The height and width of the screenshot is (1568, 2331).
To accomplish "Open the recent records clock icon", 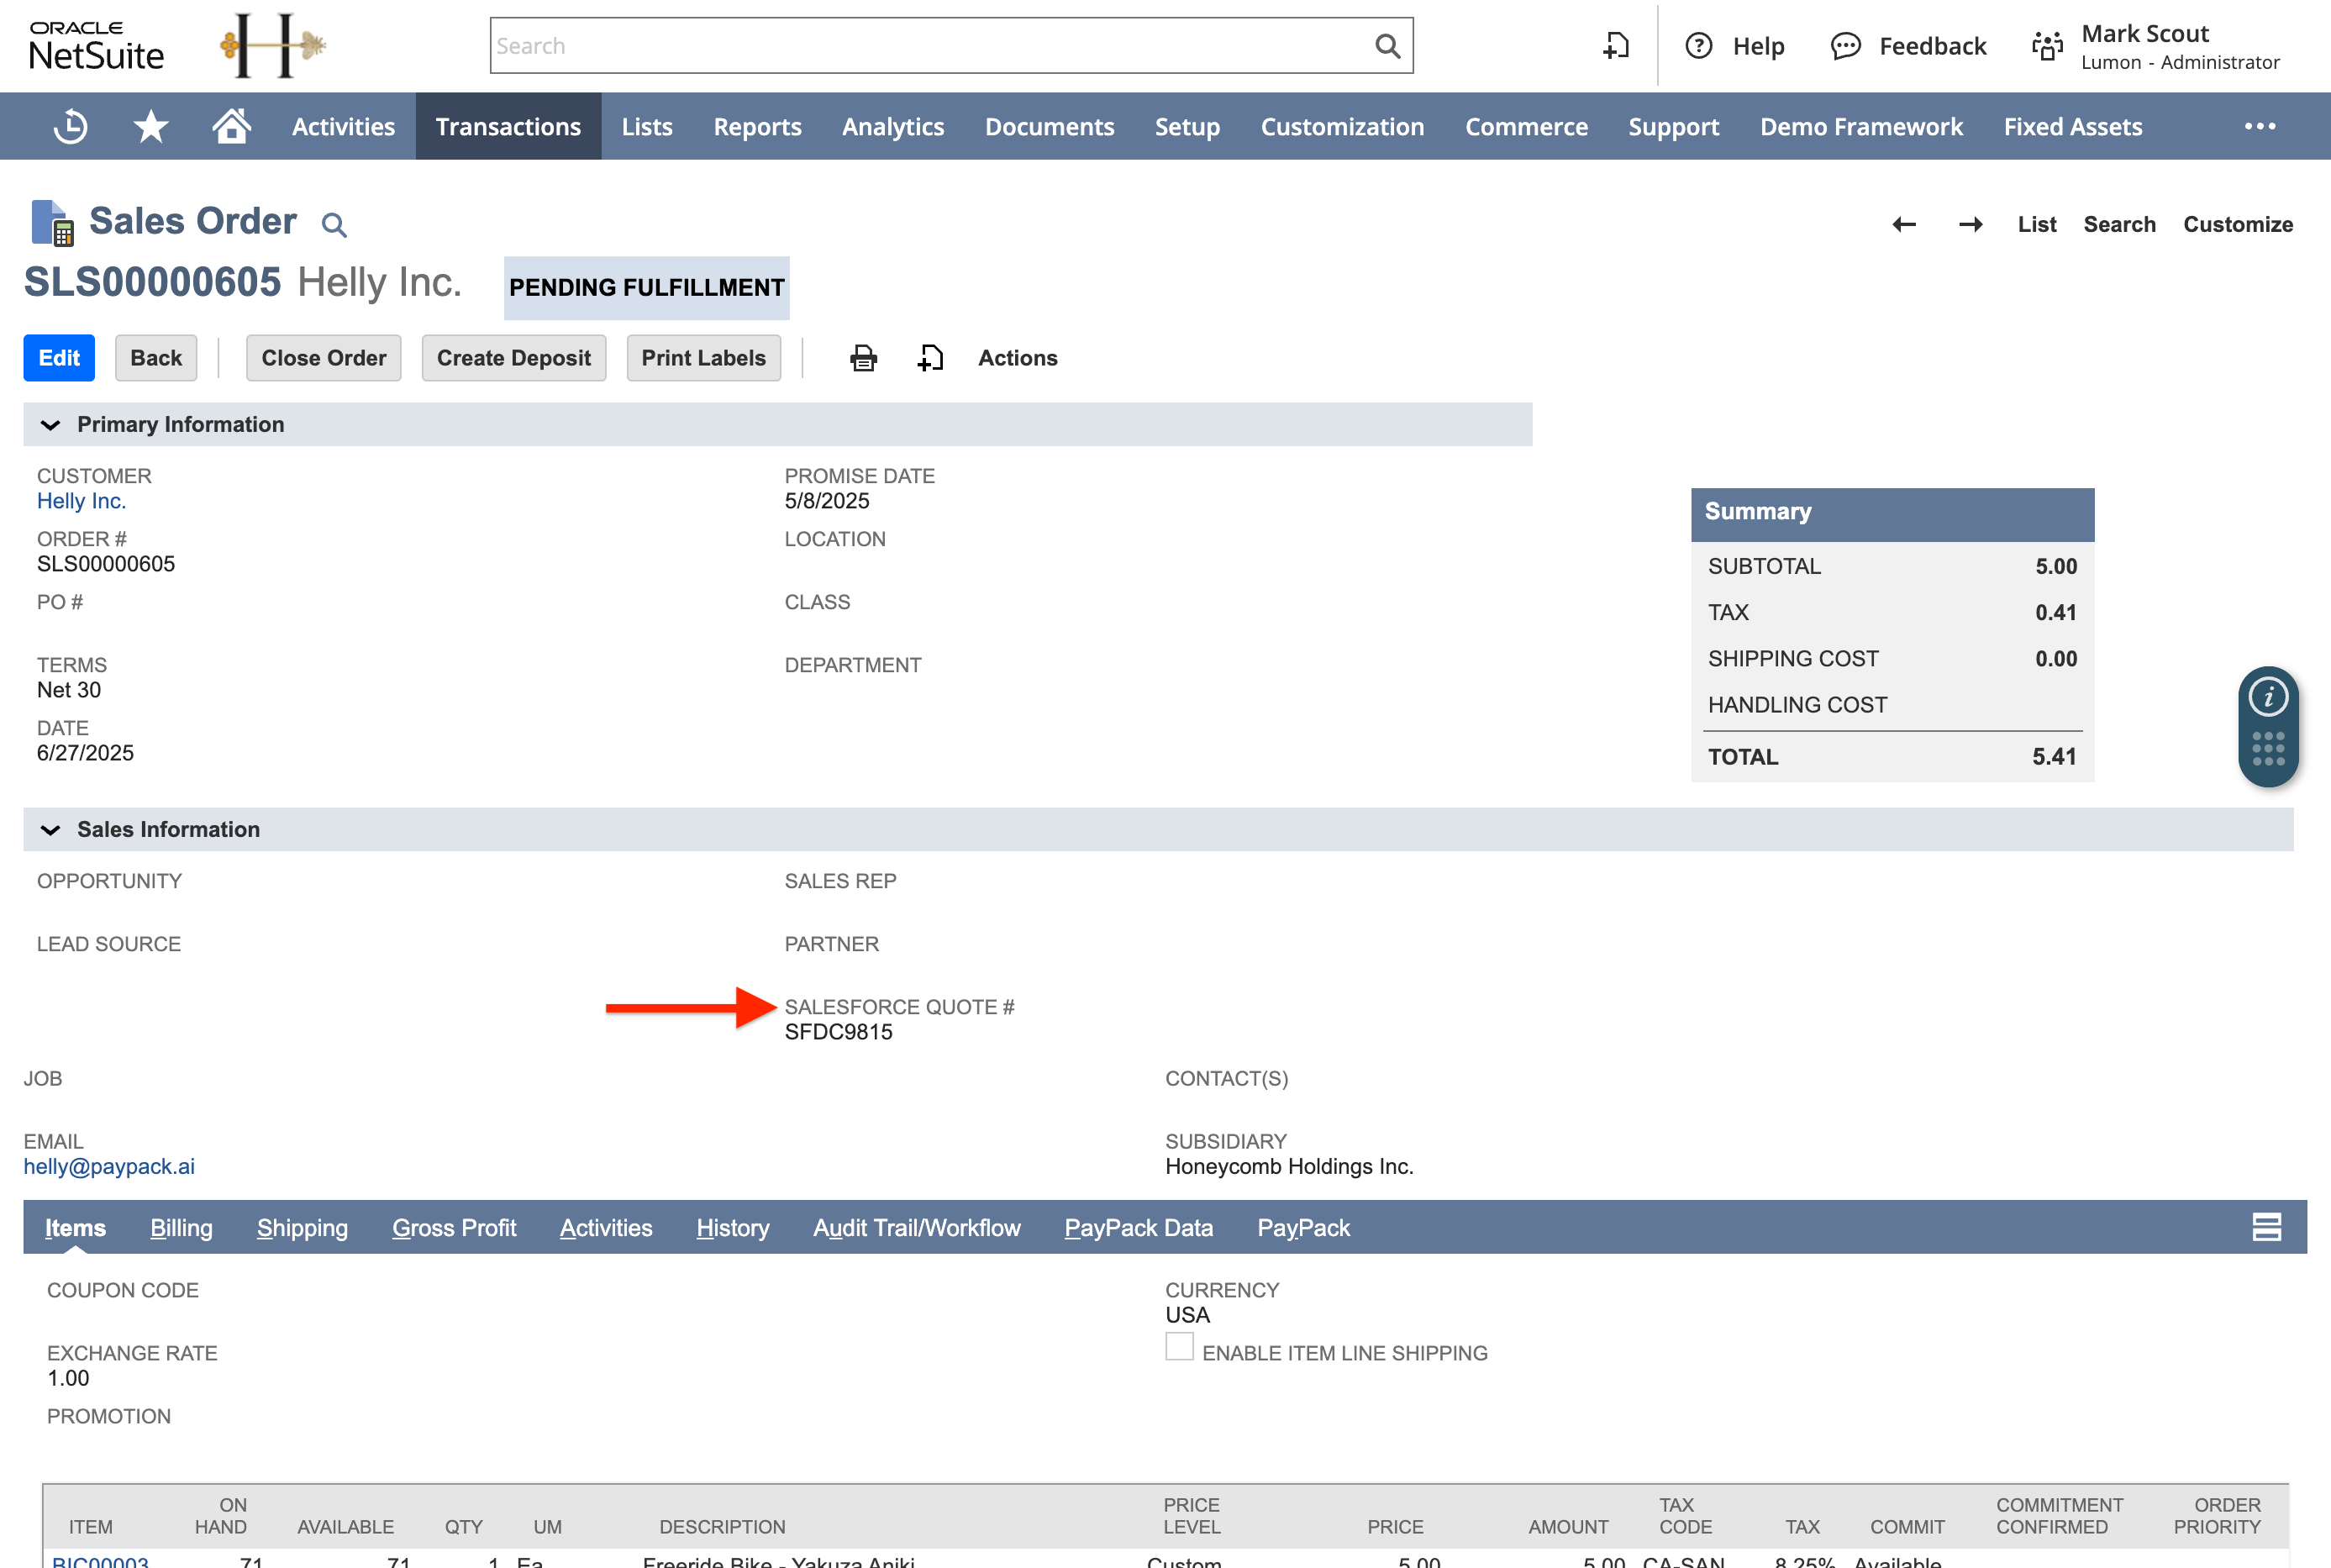I will [x=69, y=126].
